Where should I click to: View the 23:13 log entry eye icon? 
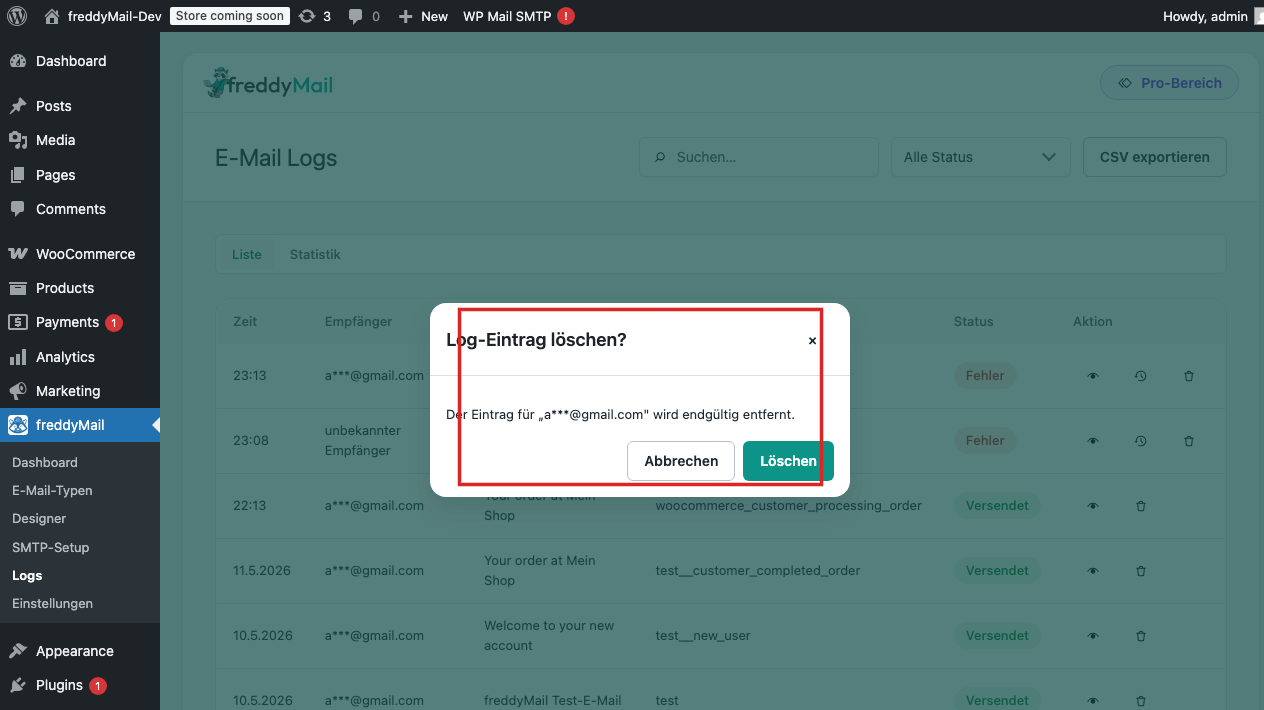point(1093,376)
